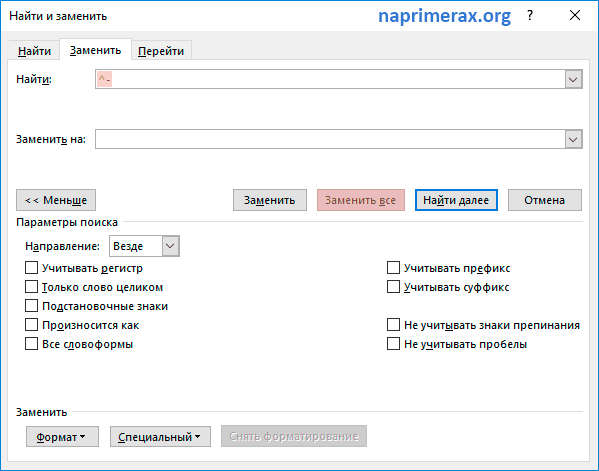599x471 pixels.
Task: Check Только слово целиком option
Action: click(31, 287)
